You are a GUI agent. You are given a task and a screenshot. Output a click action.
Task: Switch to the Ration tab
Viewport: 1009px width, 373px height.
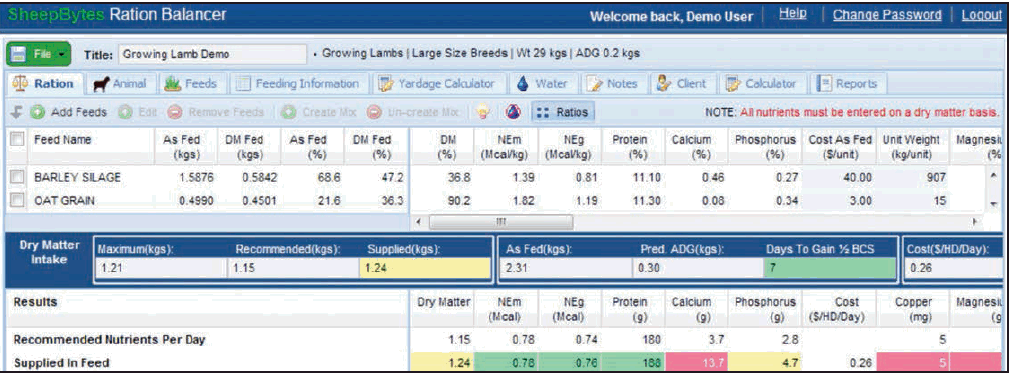click(44, 84)
